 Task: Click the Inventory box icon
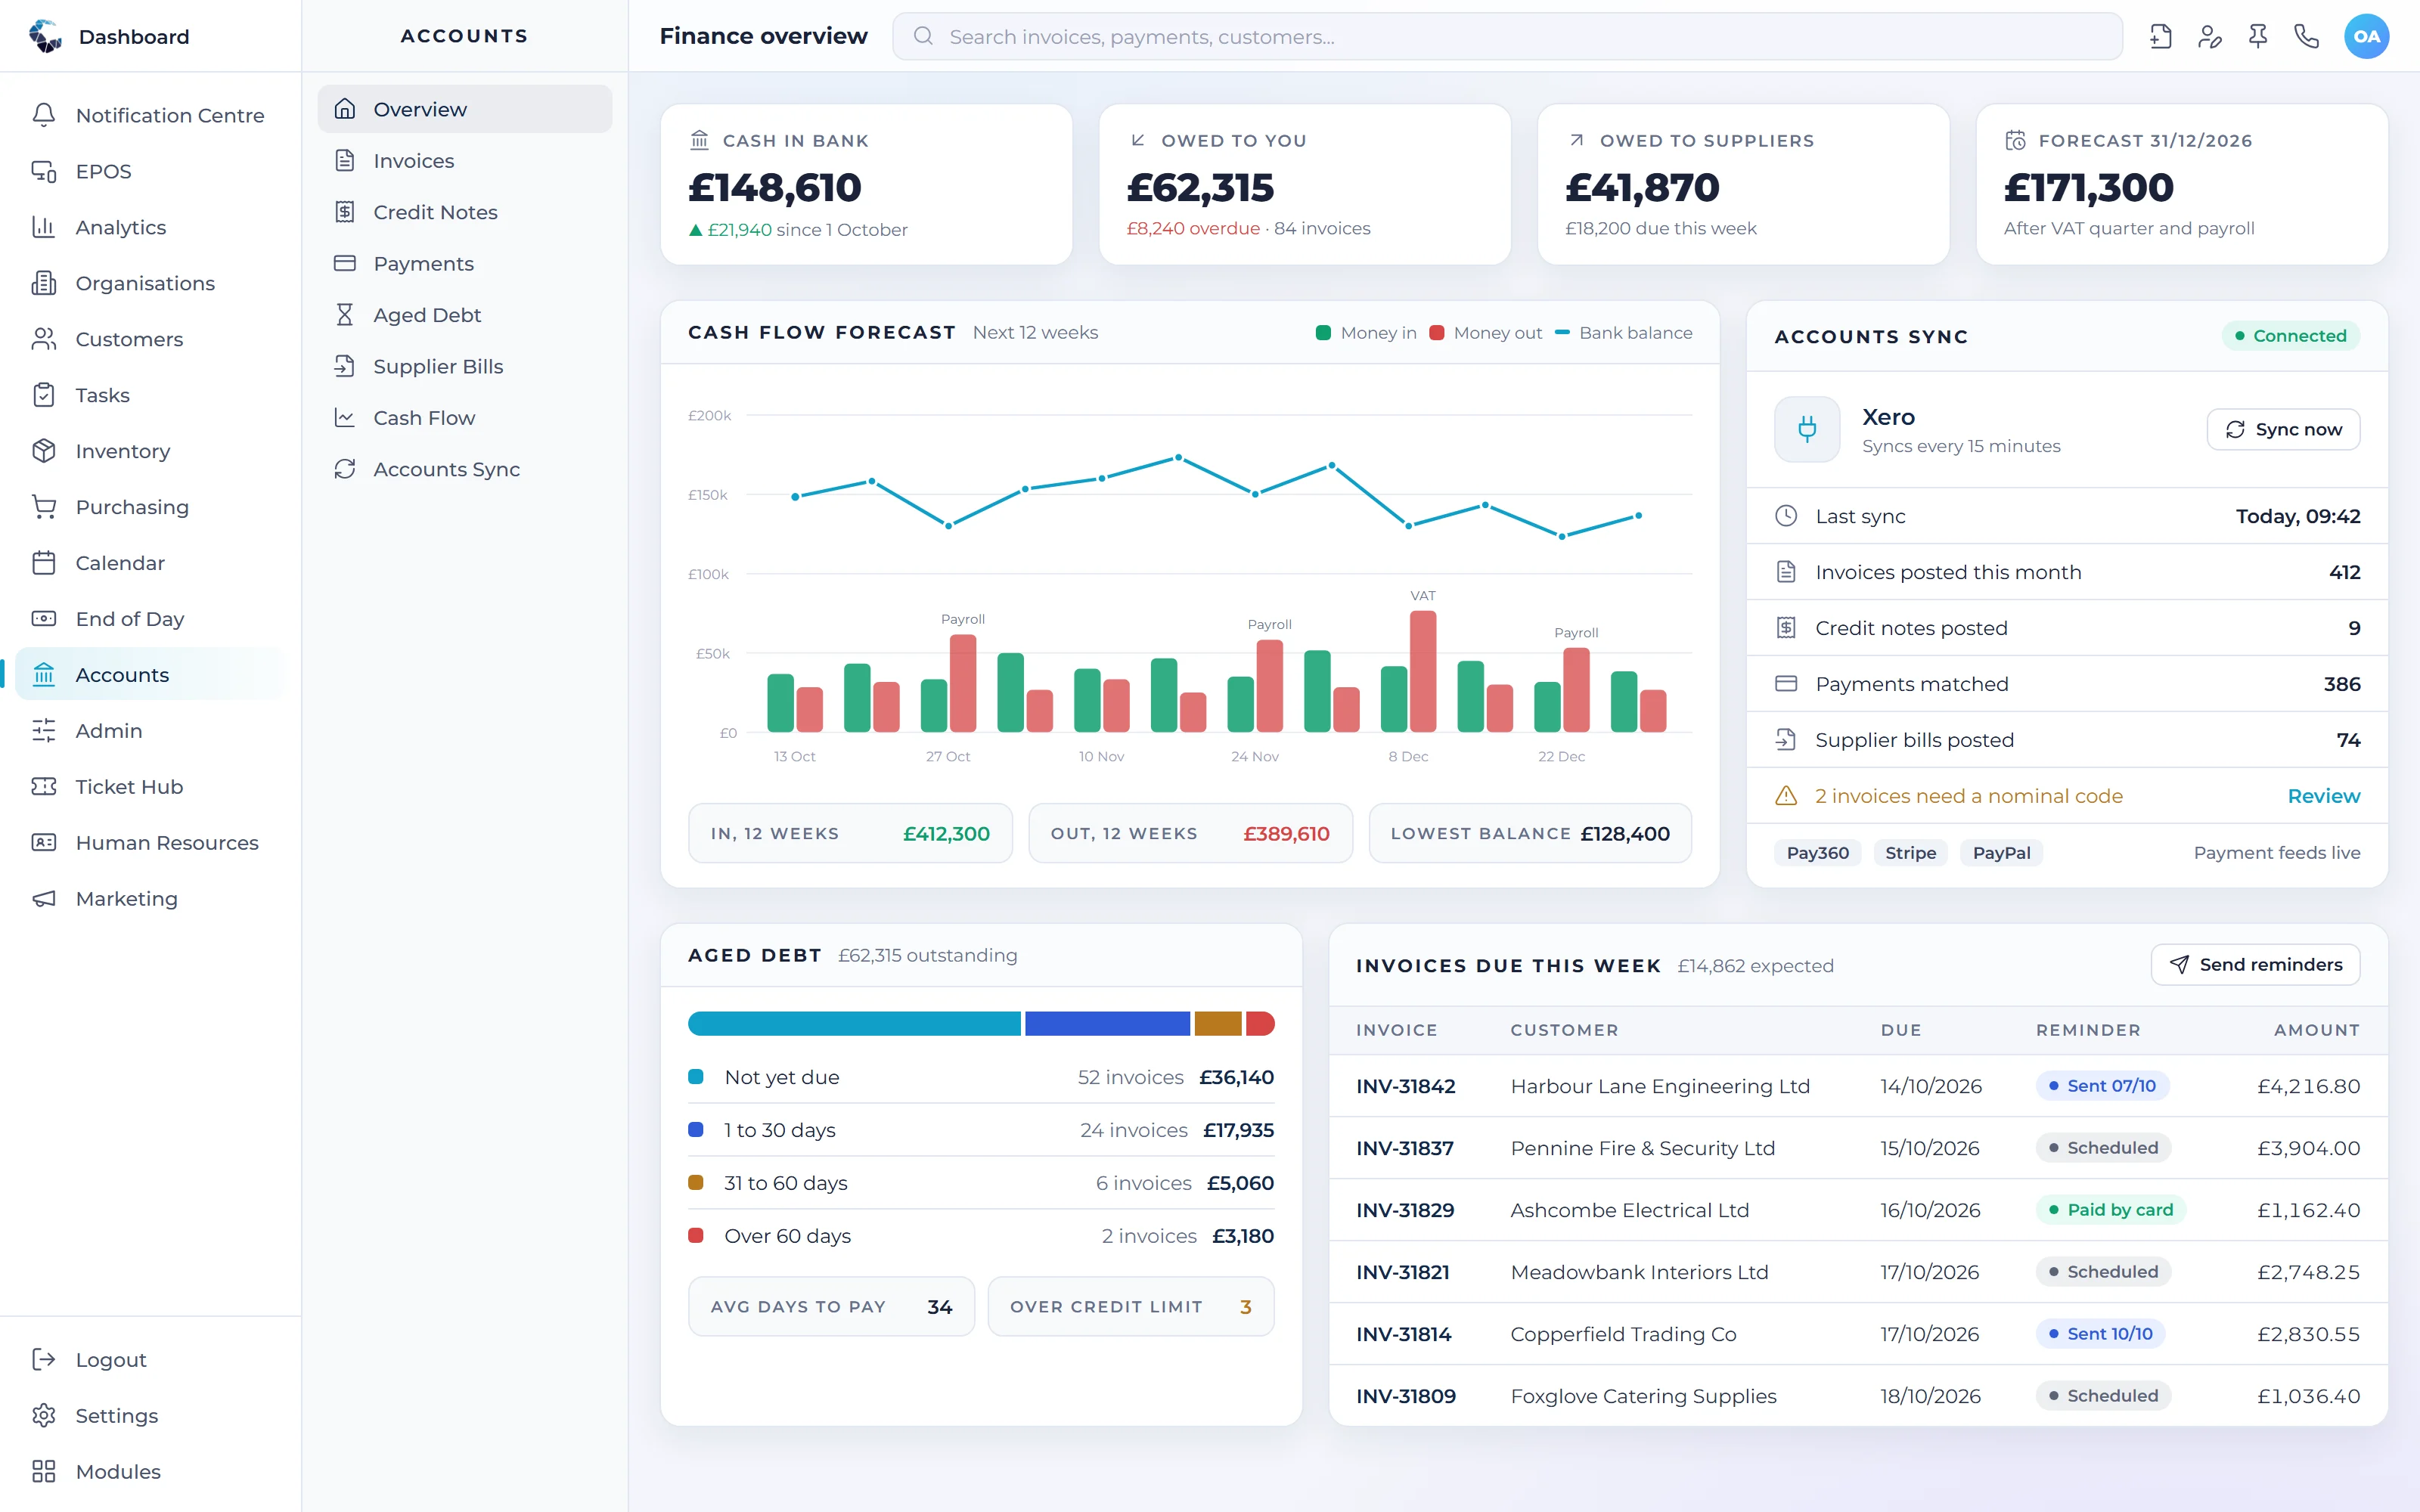[44, 451]
